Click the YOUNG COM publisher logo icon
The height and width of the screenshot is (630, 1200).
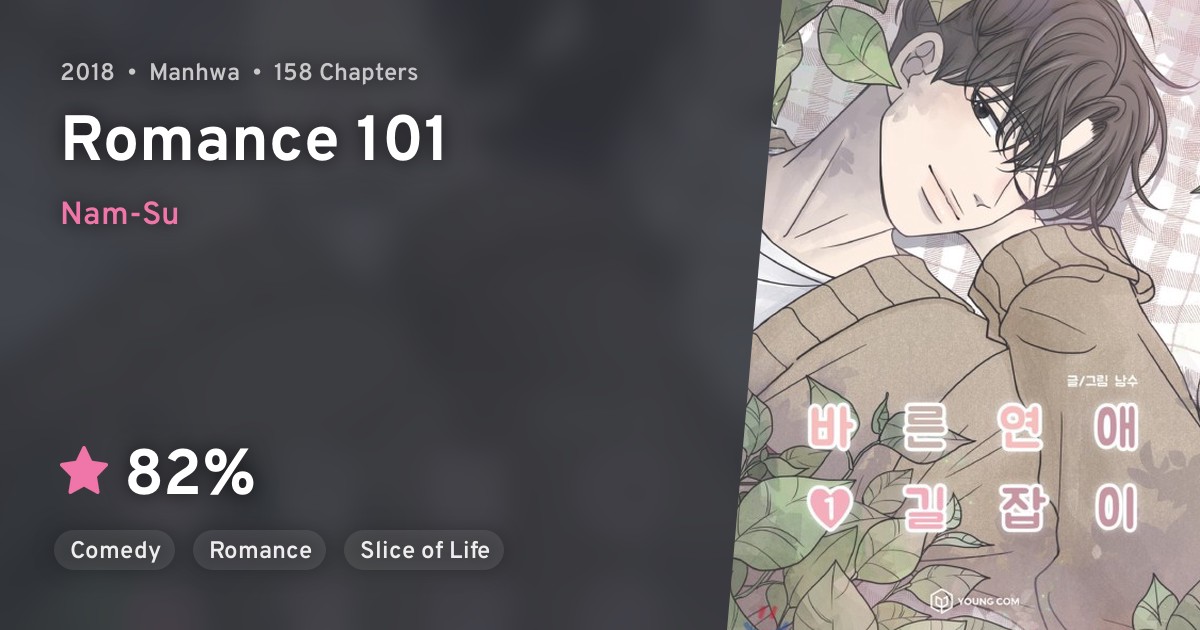(x=941, y=602)
